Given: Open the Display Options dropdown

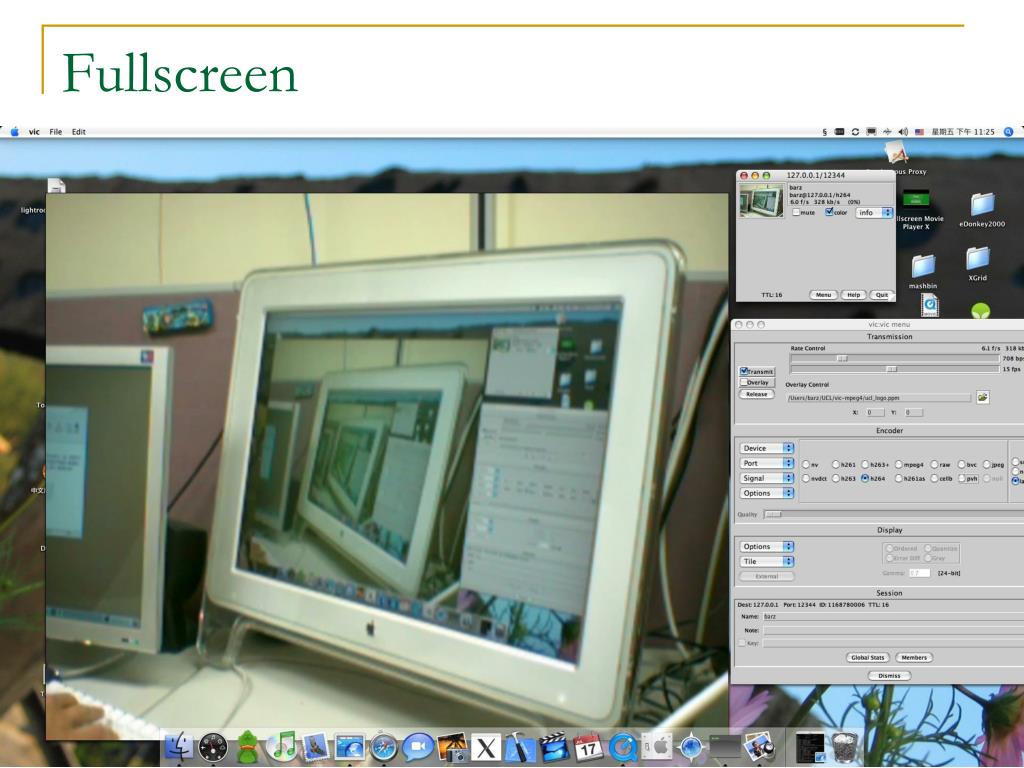Looking at the screenshot, I should (767, 546).
